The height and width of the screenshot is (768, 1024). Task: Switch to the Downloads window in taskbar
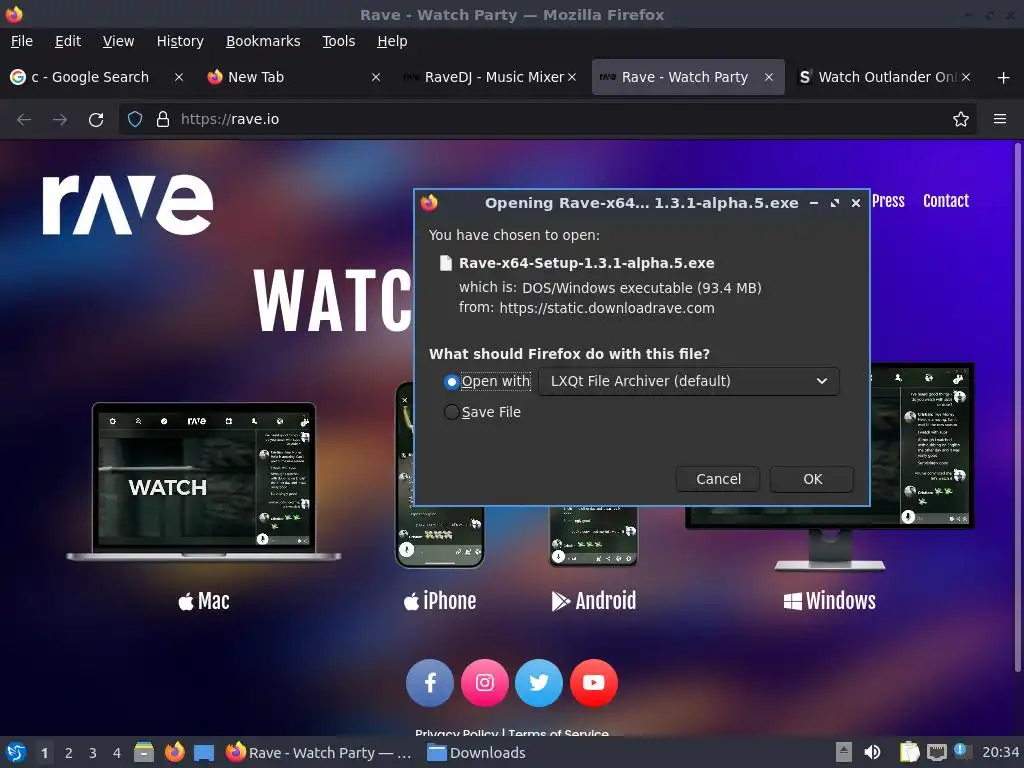tap(475, 753)
